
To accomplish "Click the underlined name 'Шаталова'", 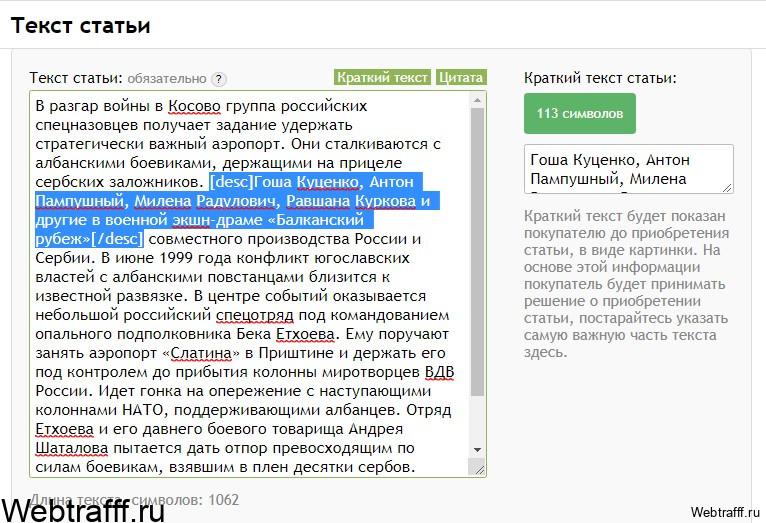I will tap(71, 448).
